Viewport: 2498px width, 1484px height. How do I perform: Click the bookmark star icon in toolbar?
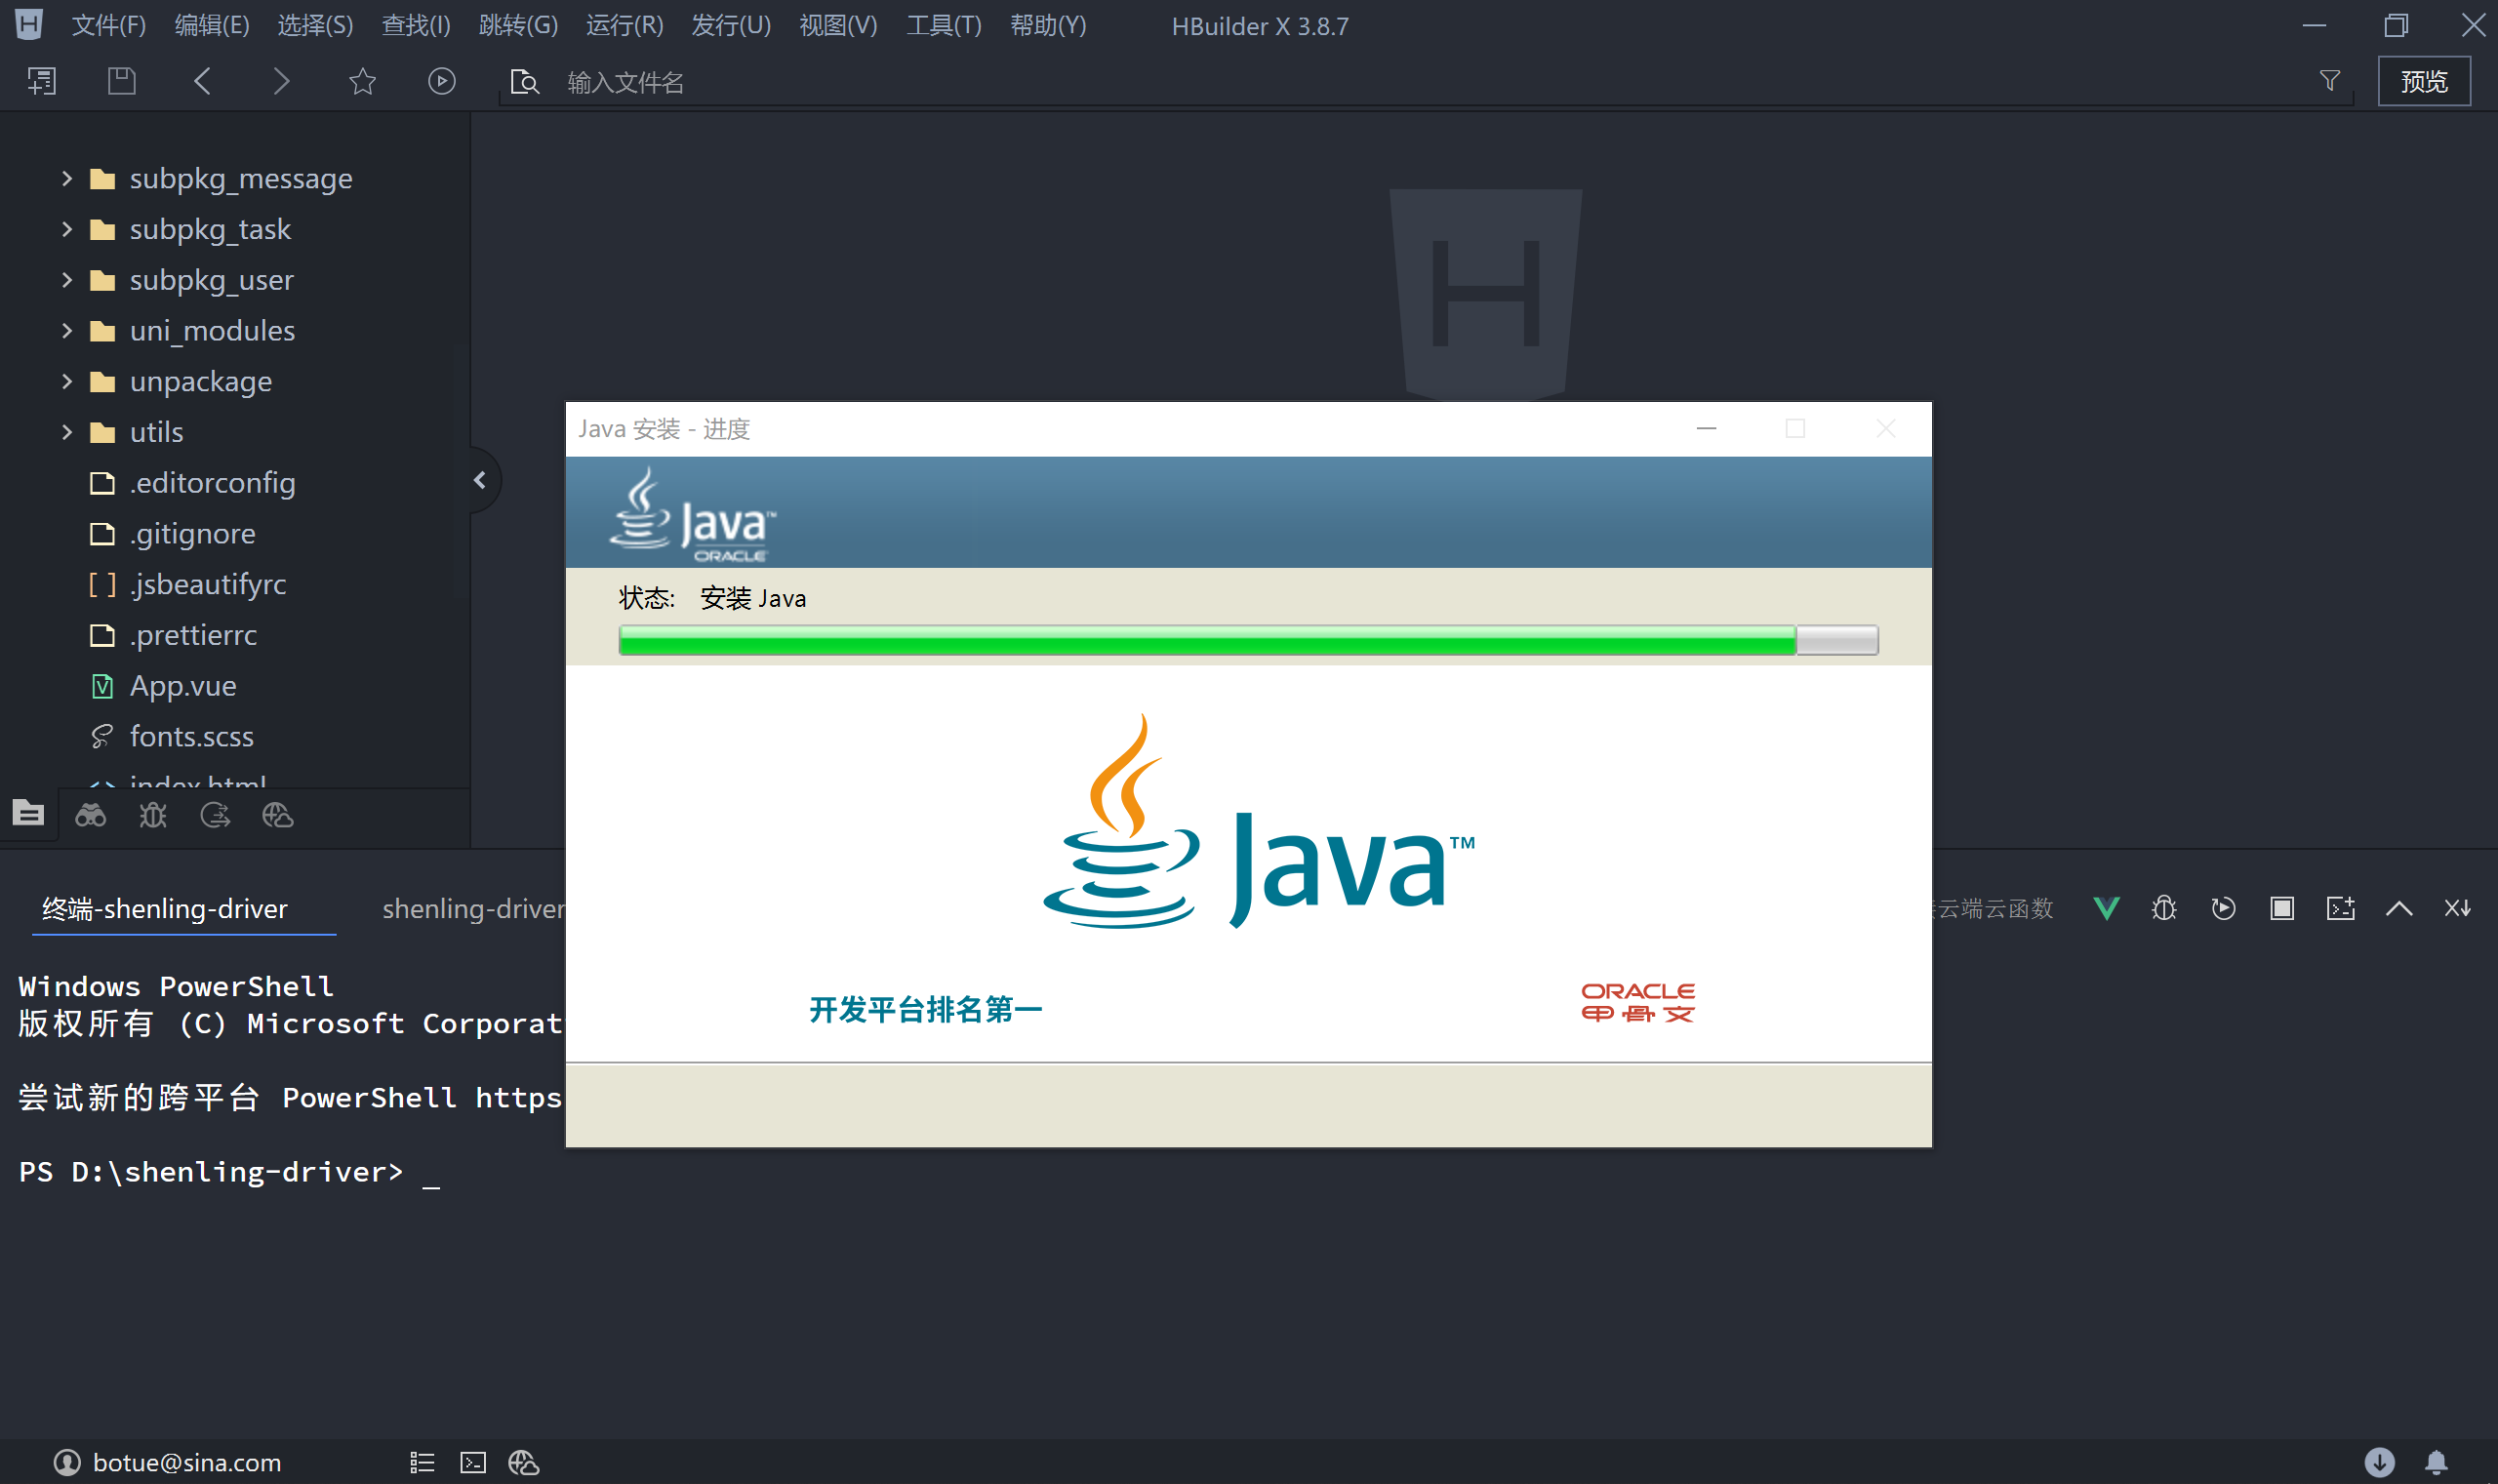pos(362,81)
